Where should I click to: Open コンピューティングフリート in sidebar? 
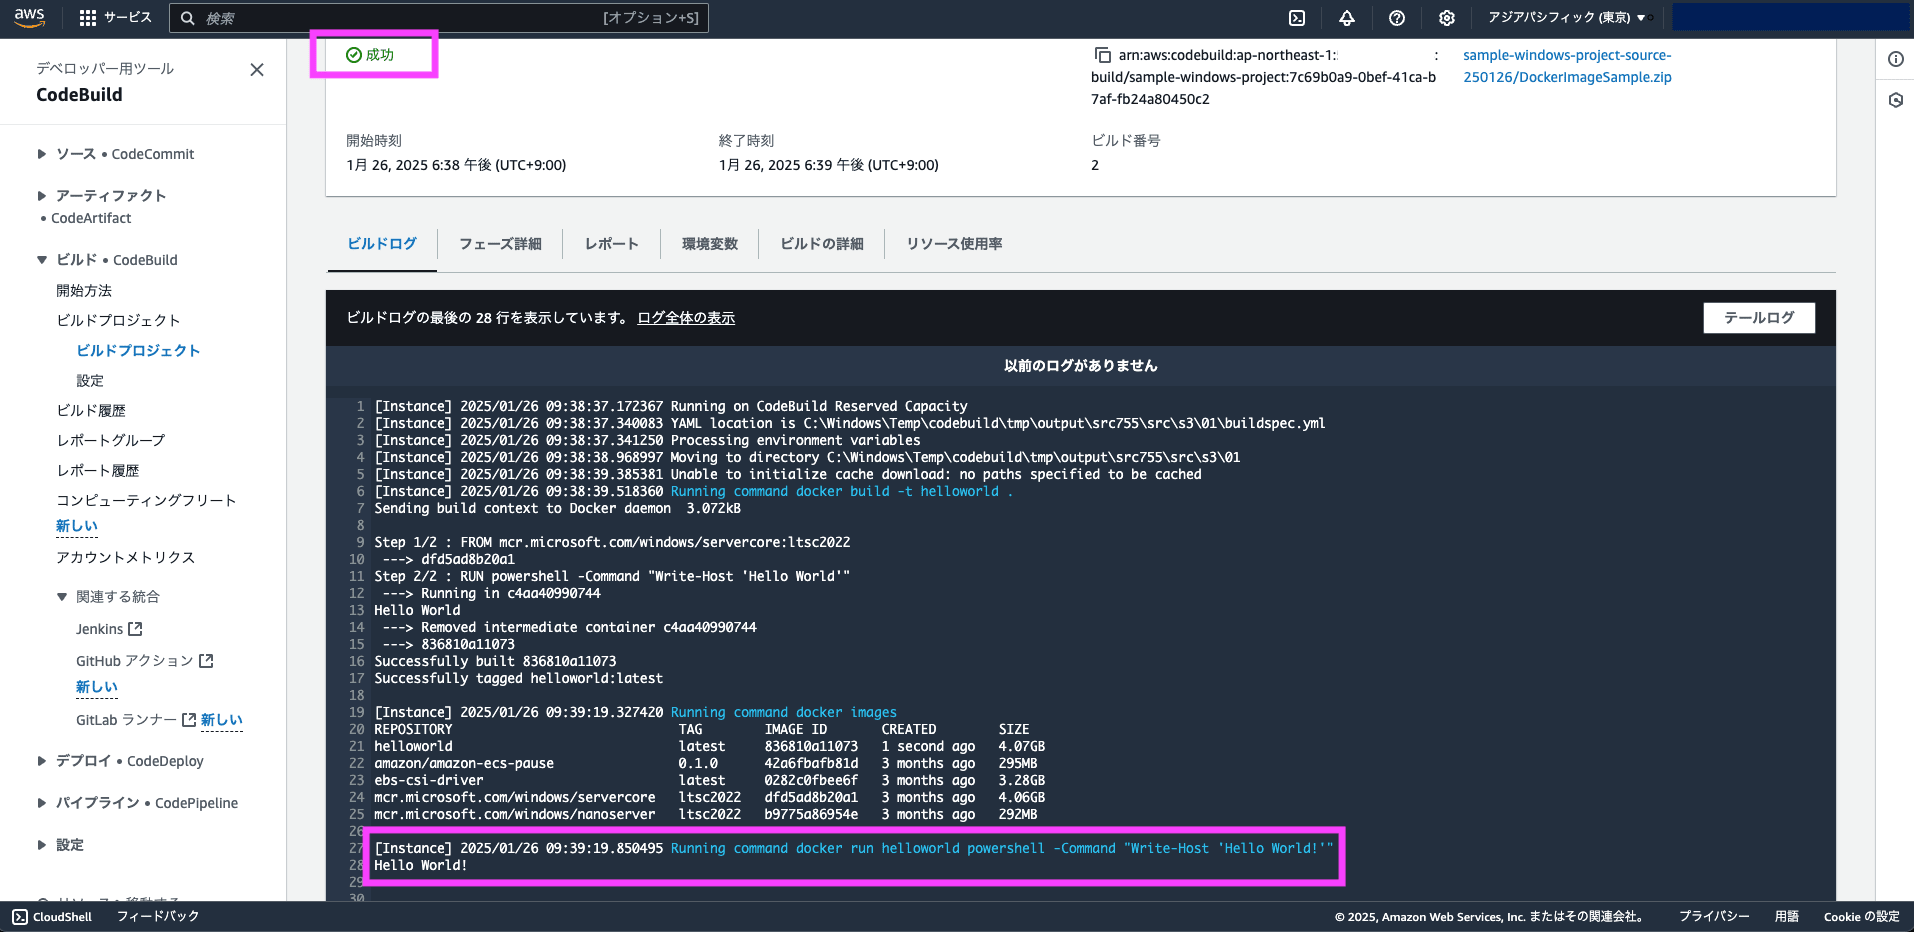146,501
